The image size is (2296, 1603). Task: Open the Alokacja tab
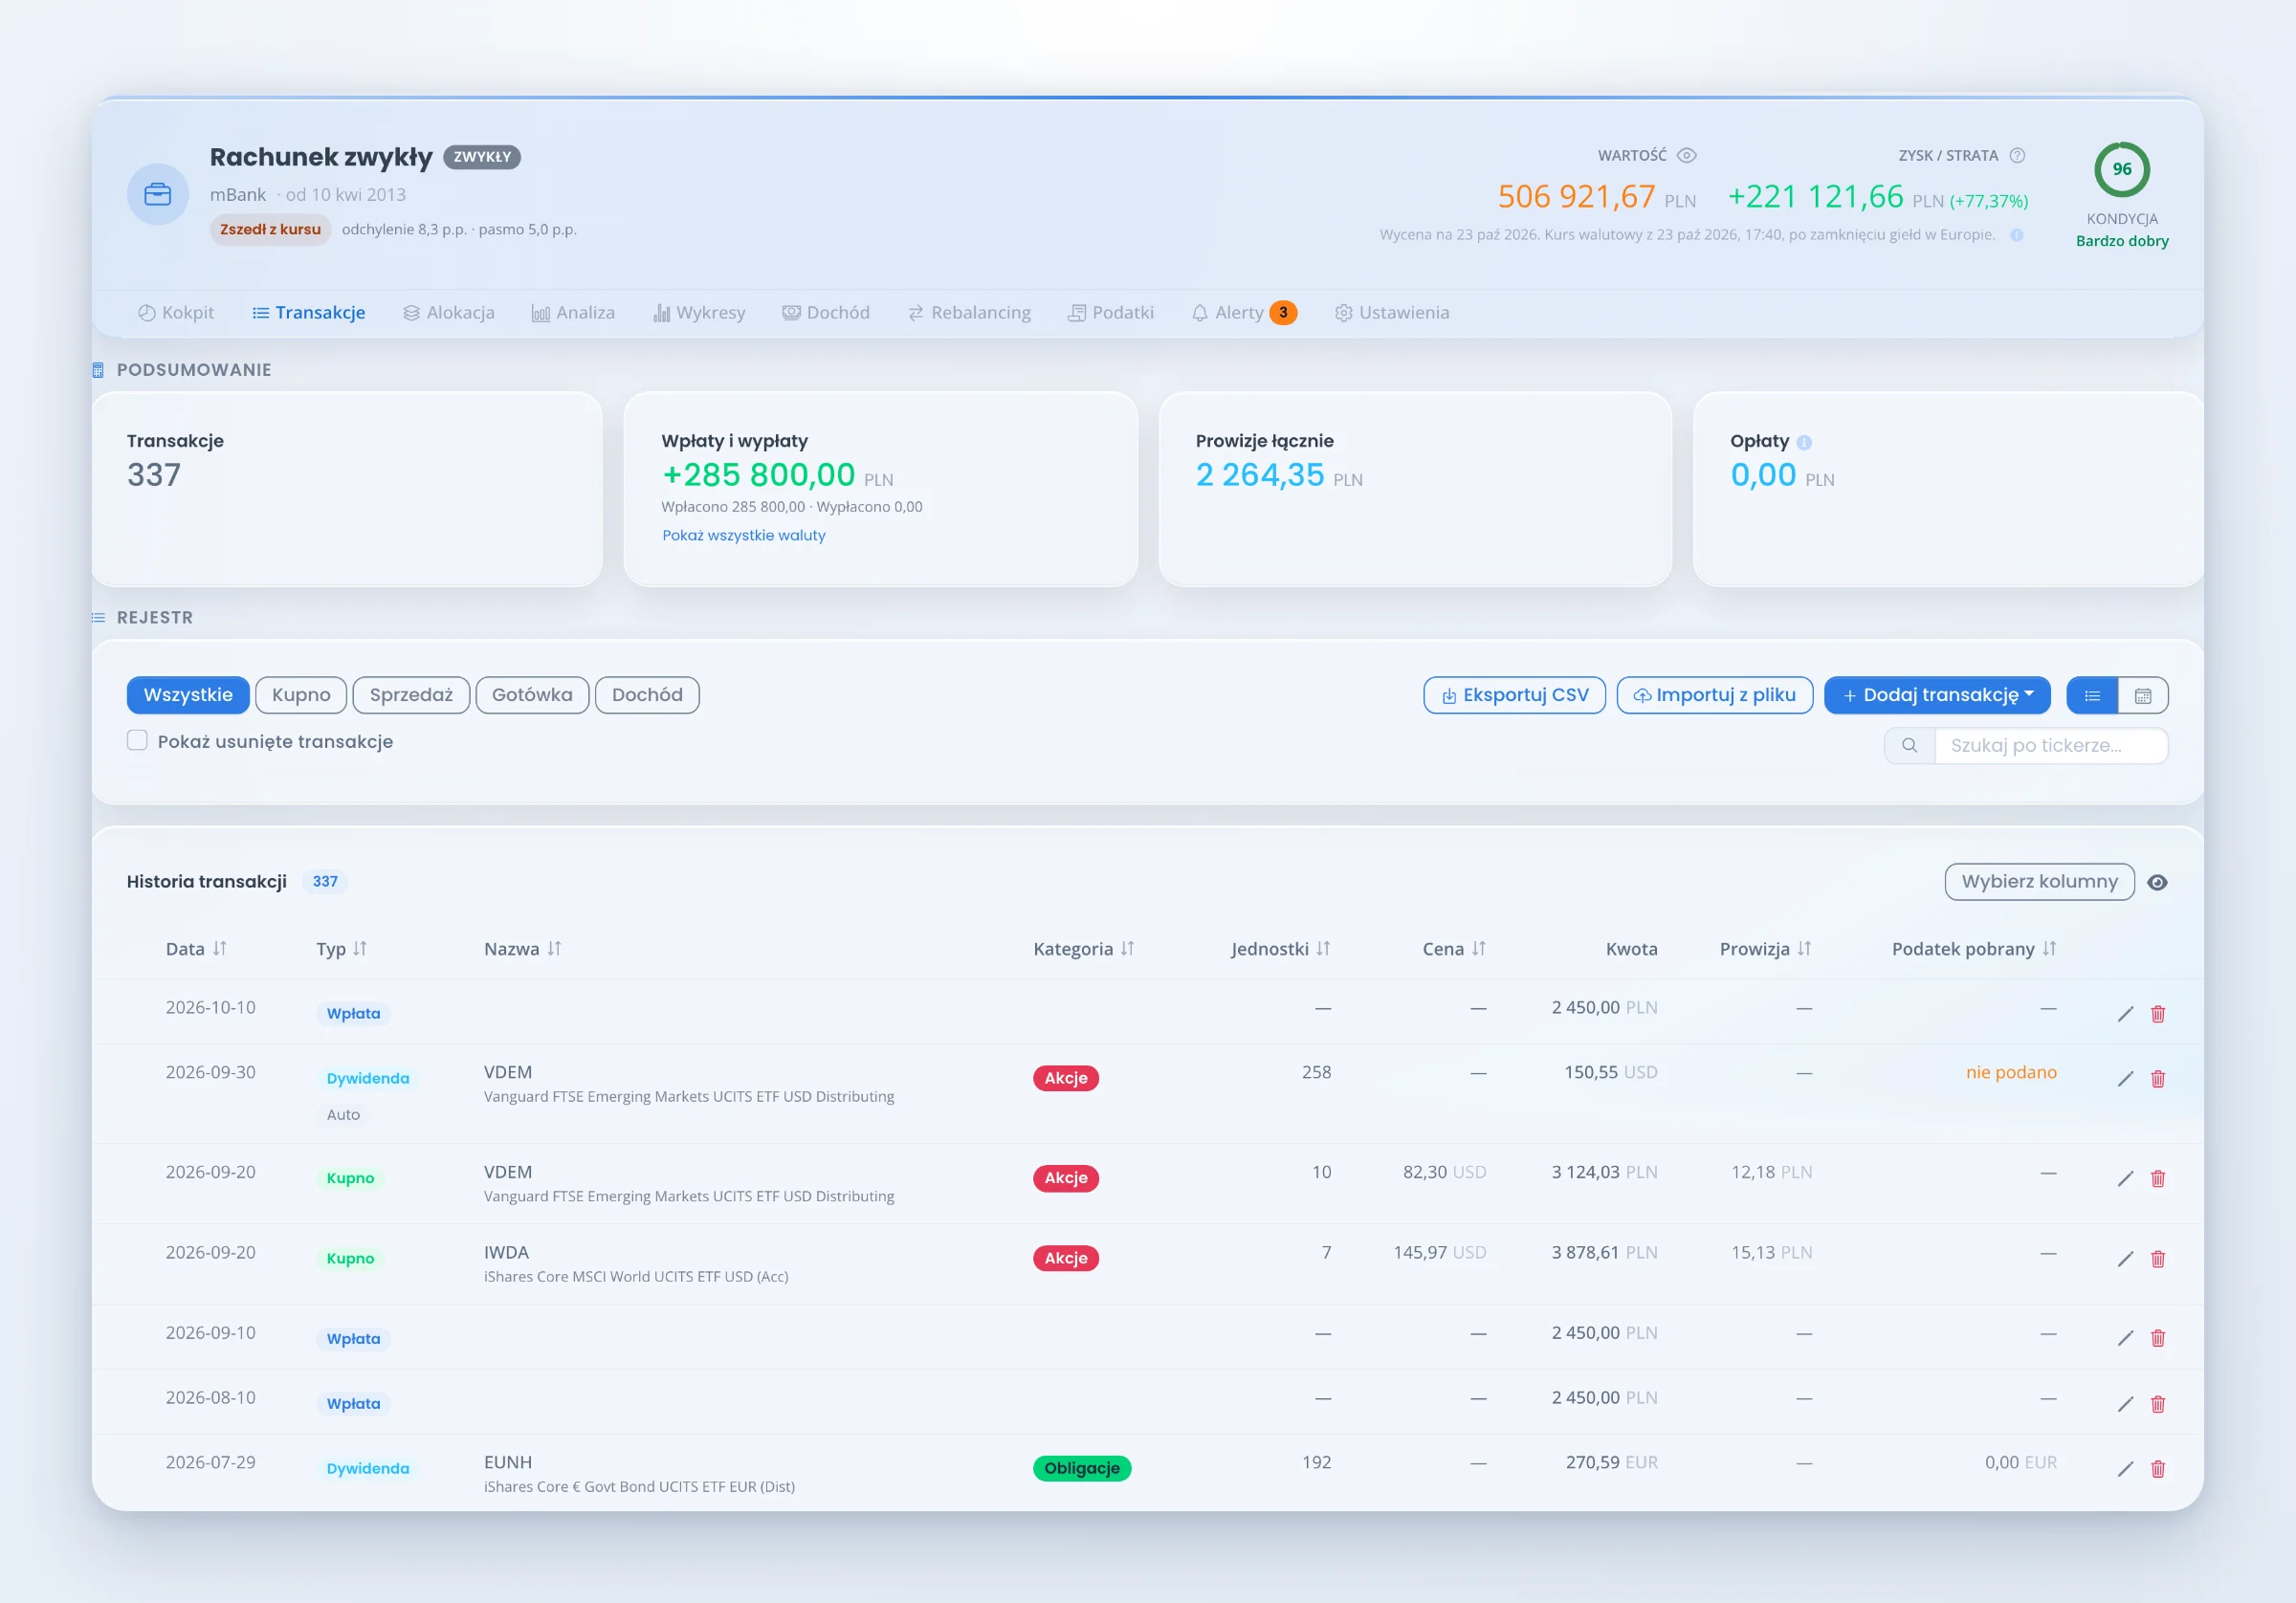pyautogui.click(x=449, y=313)
